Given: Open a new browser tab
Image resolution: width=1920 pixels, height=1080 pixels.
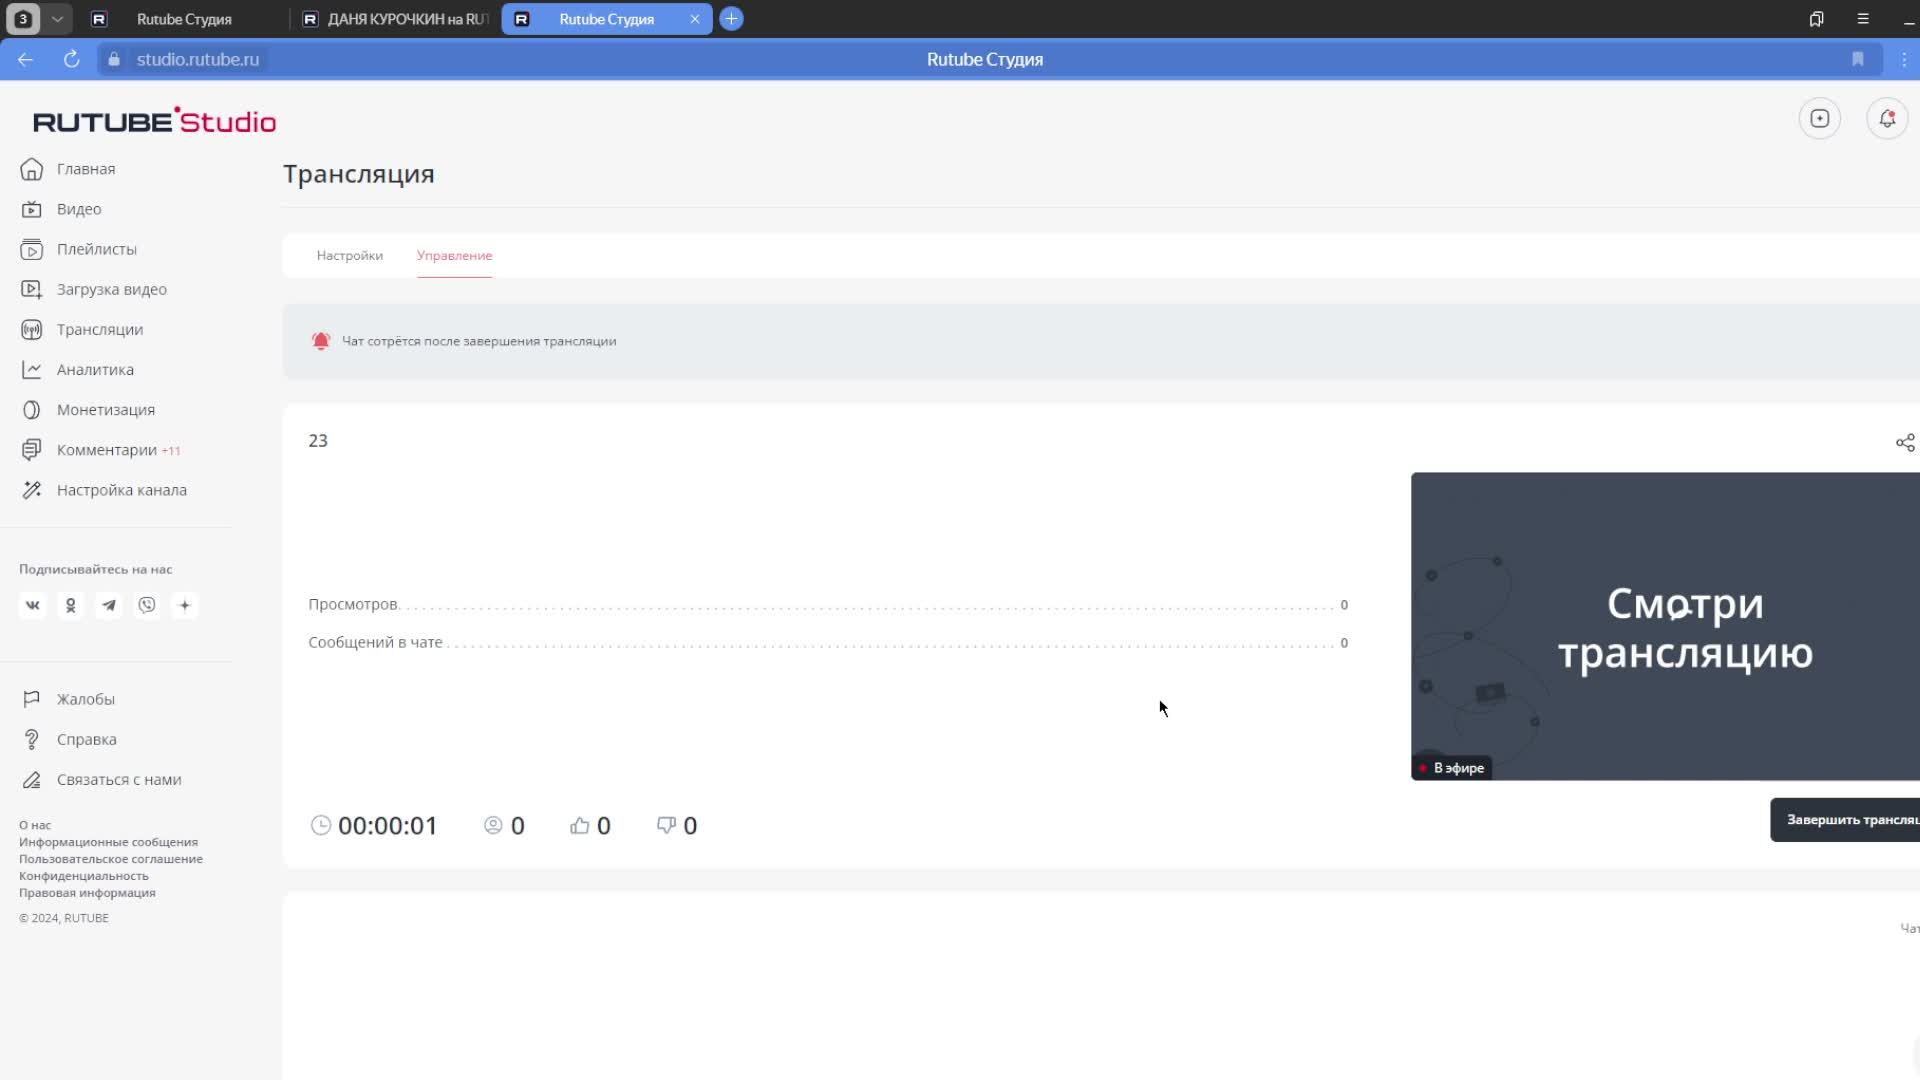Looking at the screenshot, I should pos(731,19).
